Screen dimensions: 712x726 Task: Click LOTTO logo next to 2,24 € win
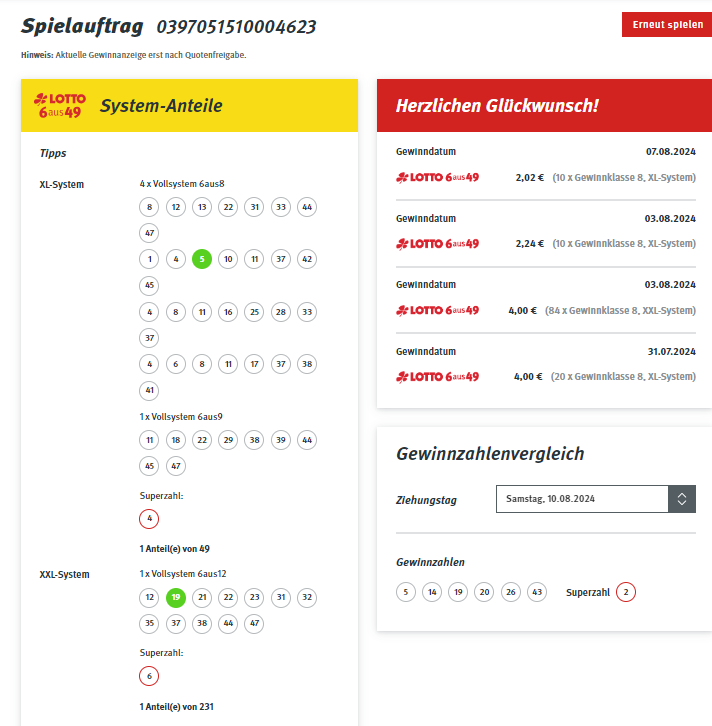[x=437, y=244]
